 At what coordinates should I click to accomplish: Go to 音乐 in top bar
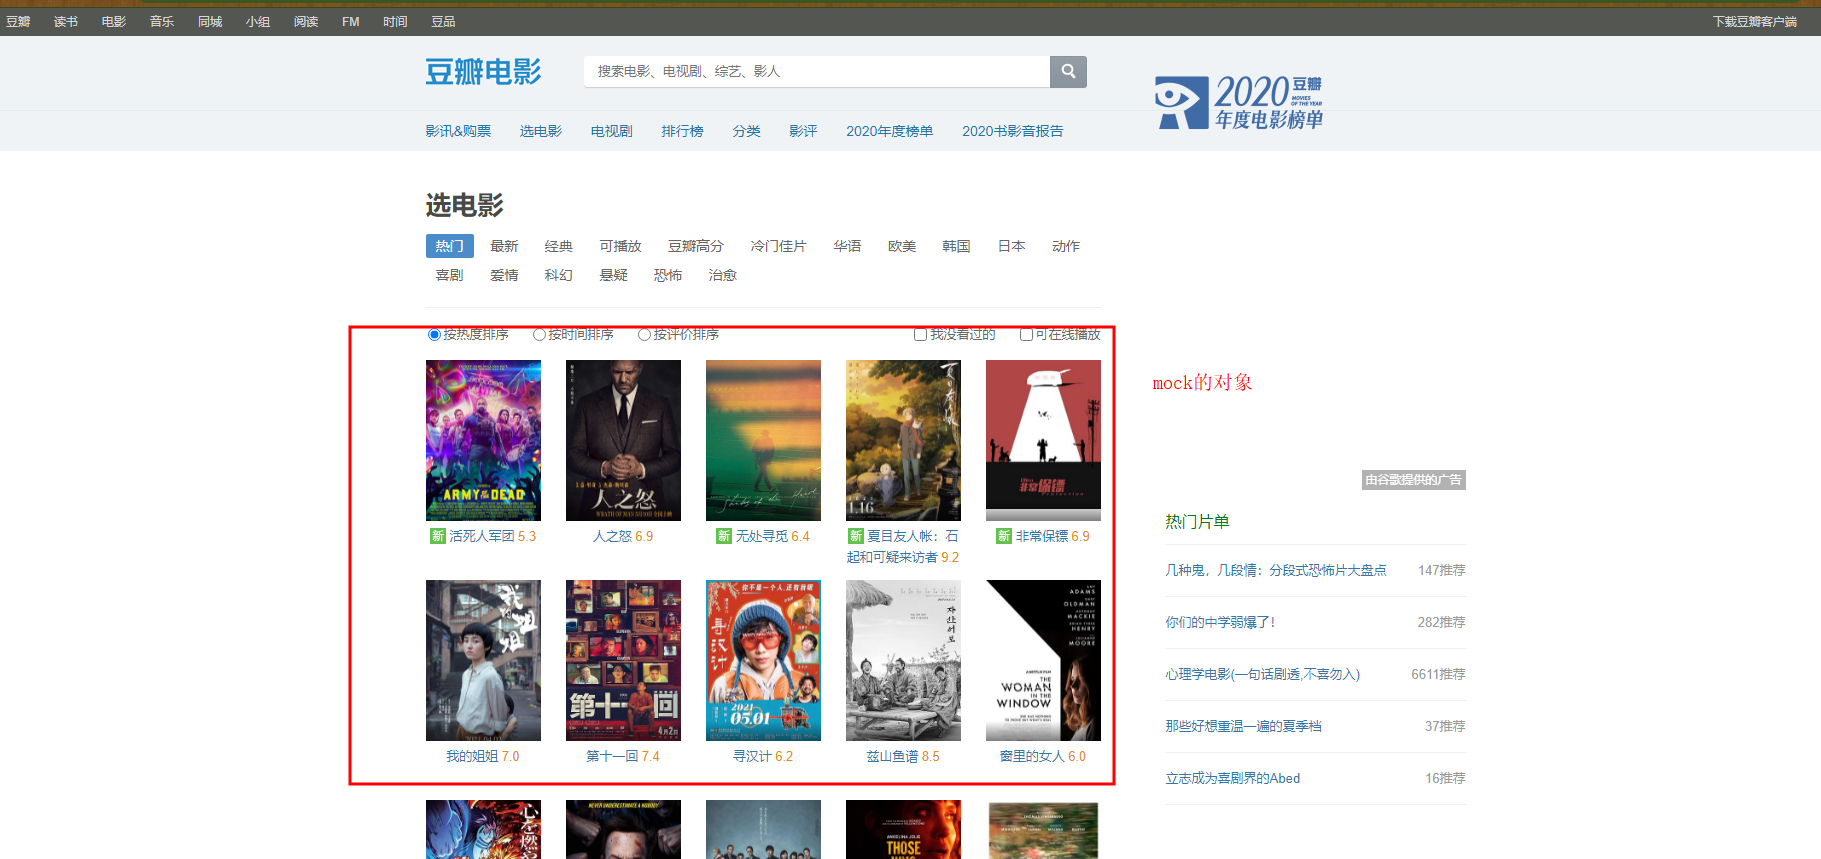(x=162, y=21)
